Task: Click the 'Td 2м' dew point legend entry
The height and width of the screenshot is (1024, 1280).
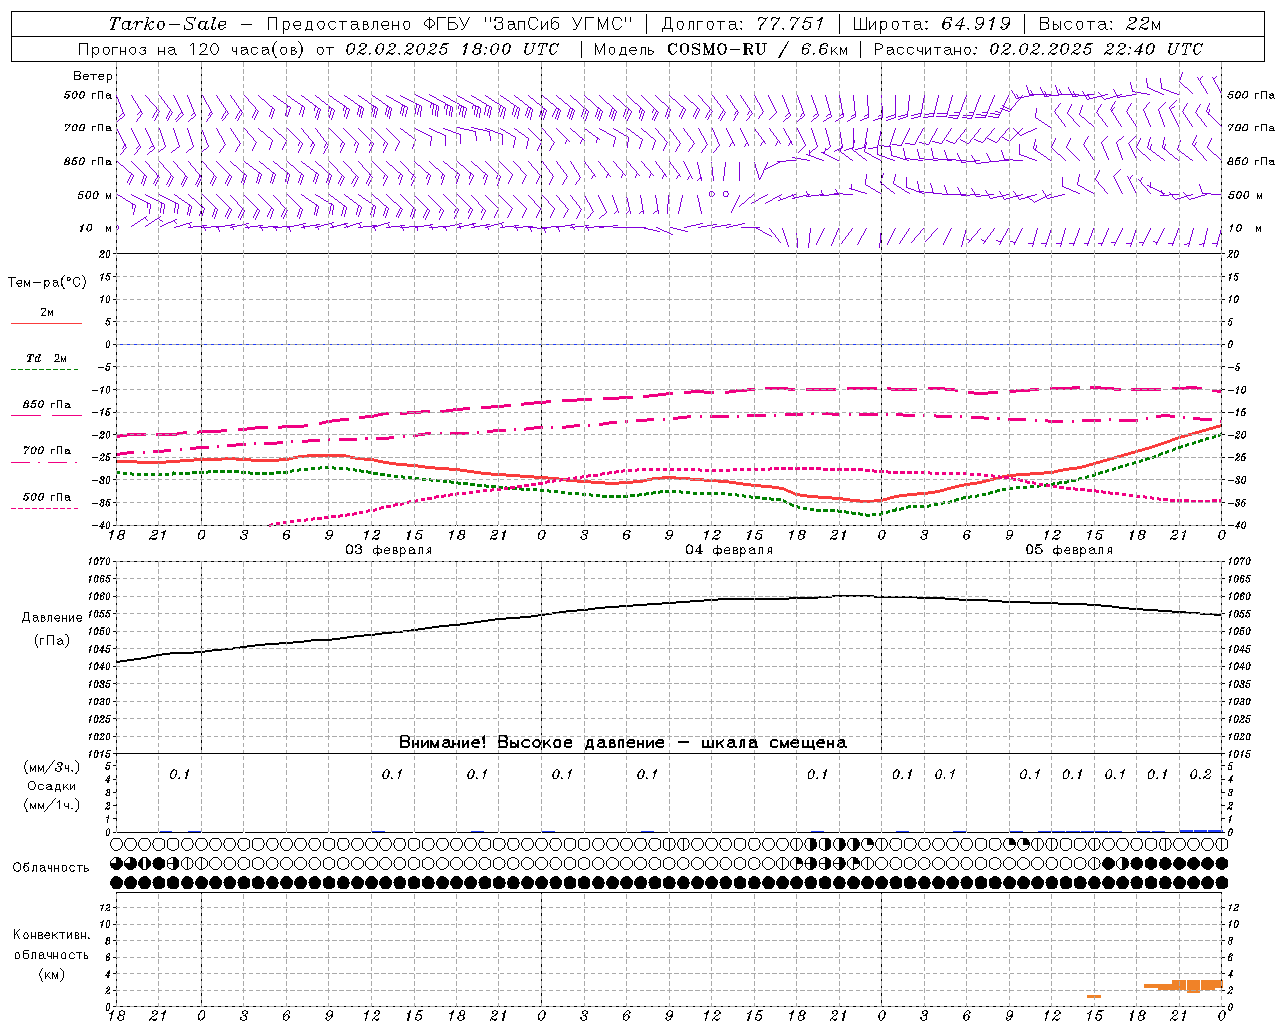Action: click(x=47, y=358)
